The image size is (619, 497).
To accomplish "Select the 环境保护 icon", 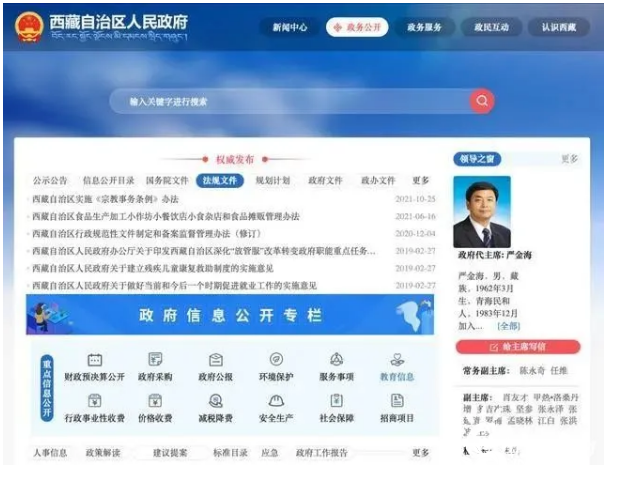I will (276, 360).
